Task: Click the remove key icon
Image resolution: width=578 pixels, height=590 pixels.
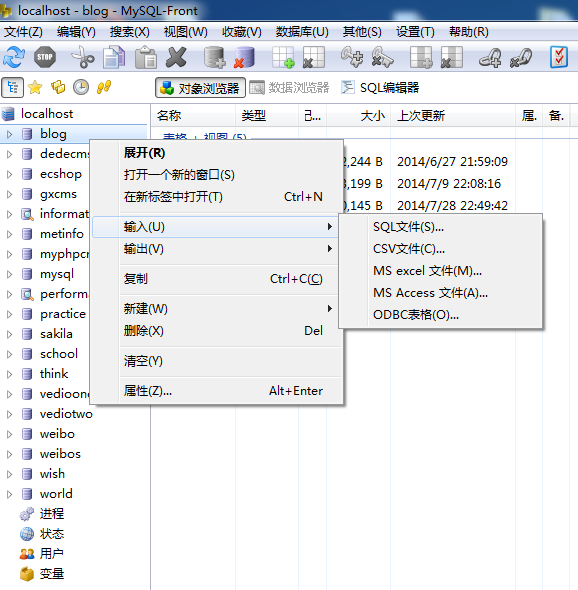Action: (382, 57)
